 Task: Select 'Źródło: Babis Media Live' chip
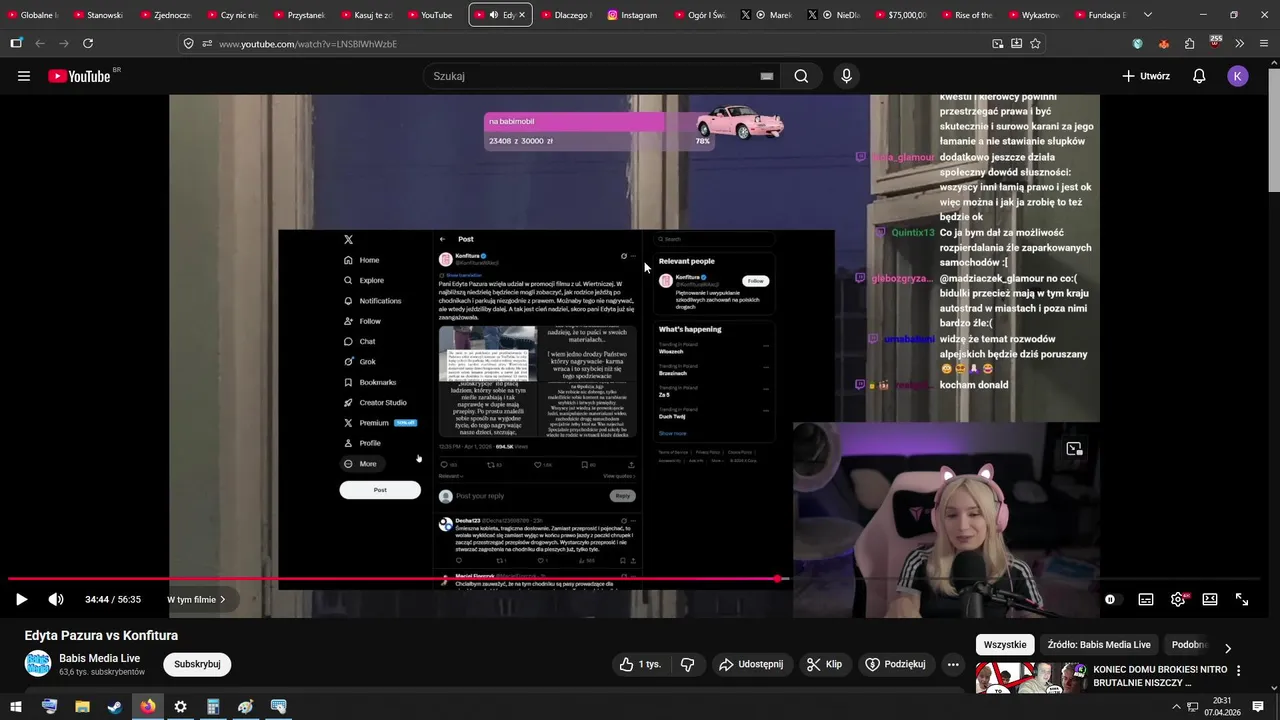1099,645
